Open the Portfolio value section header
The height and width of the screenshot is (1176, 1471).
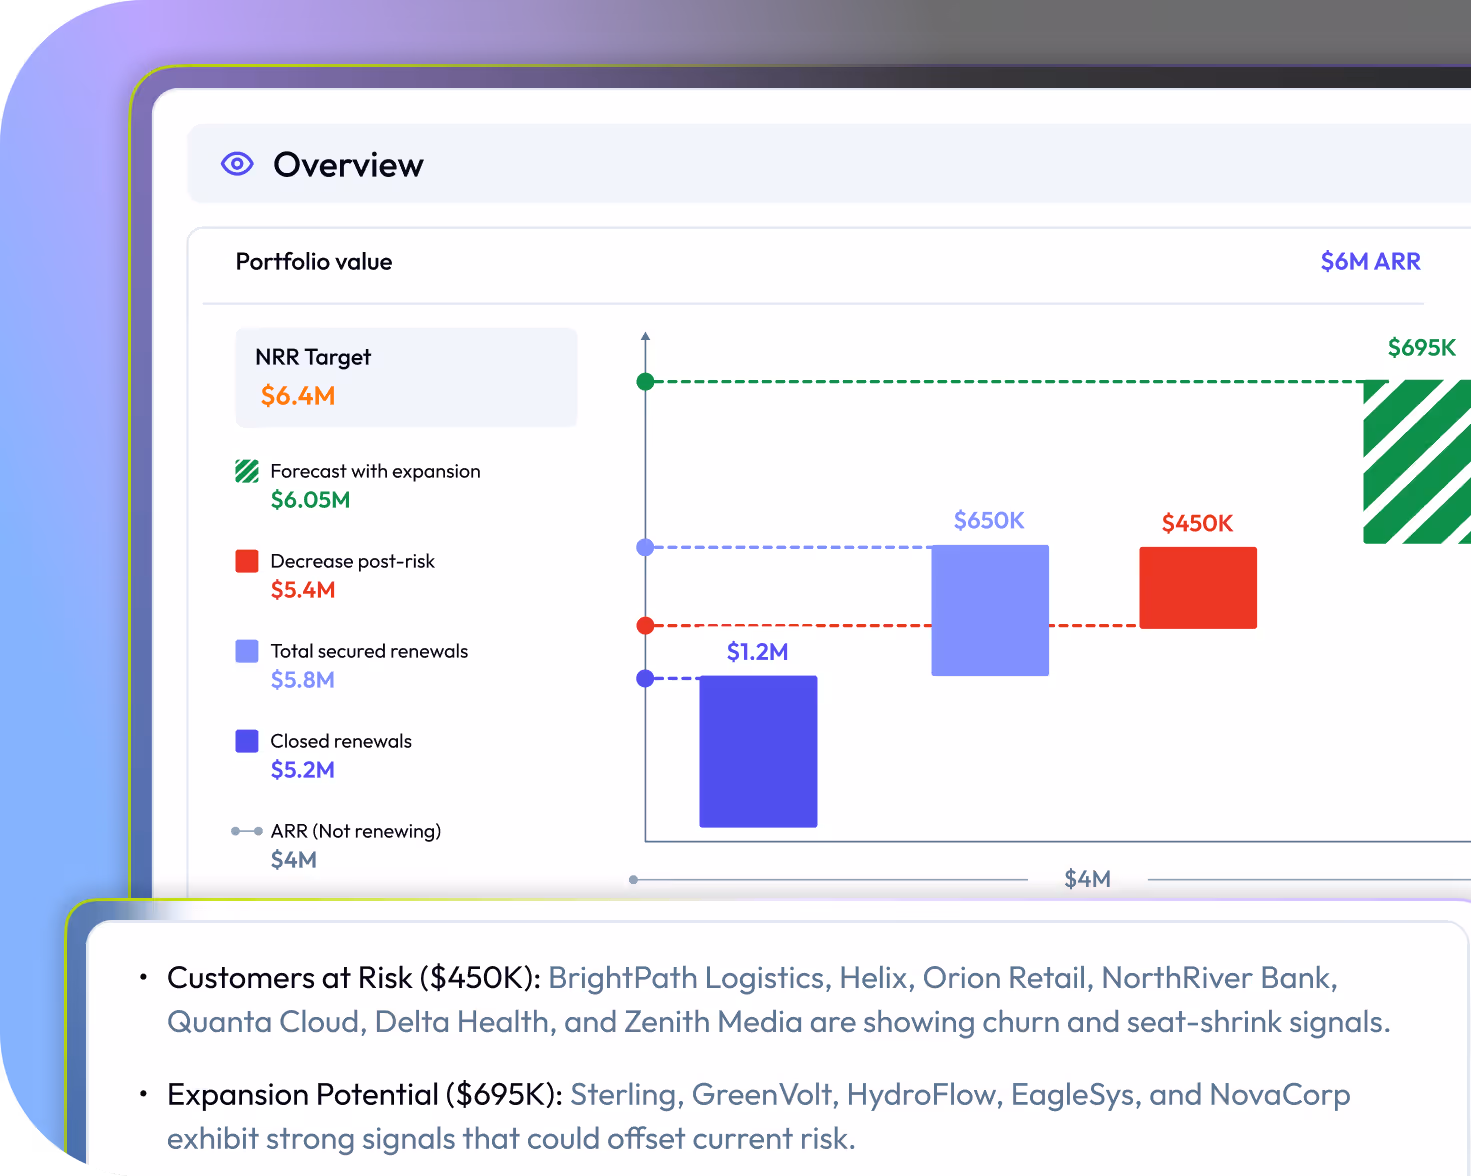(313, 261)
